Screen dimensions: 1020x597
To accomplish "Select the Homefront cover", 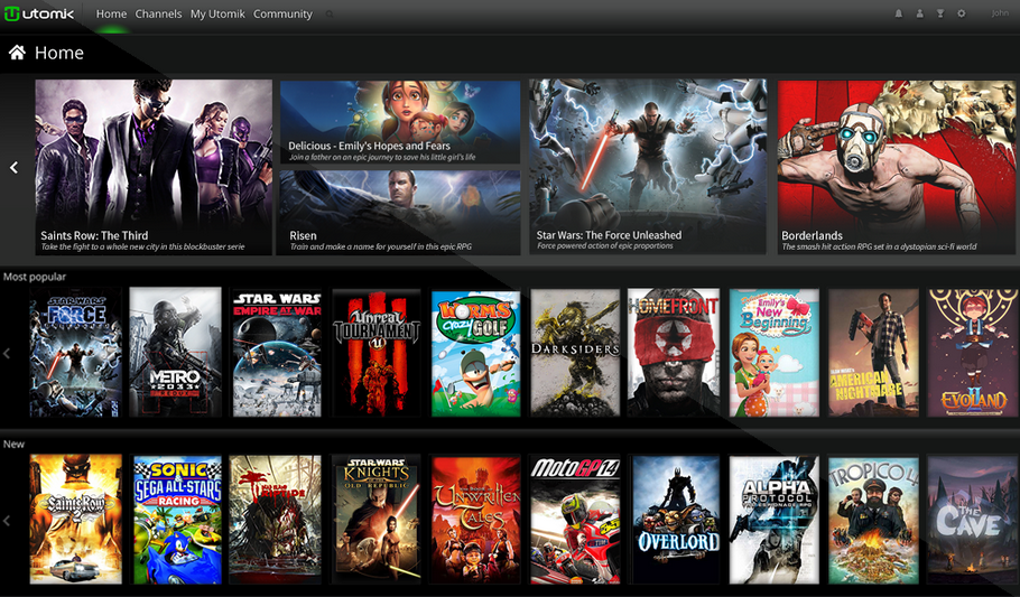I will coord(674,352).
